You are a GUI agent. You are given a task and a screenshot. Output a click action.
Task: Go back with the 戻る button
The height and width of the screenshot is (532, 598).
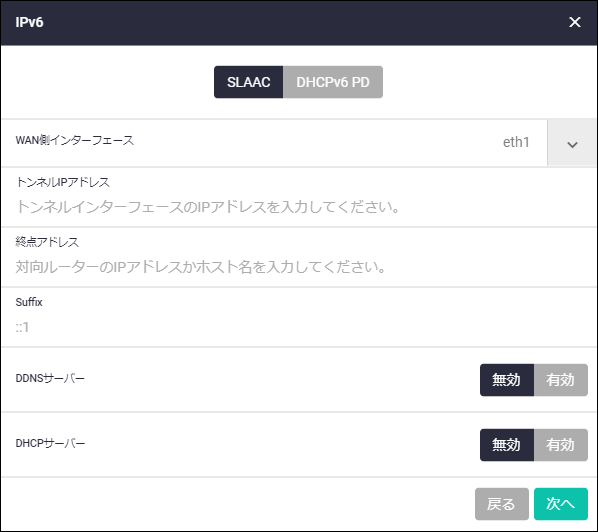pyautogui.click(x=502, y=504)
